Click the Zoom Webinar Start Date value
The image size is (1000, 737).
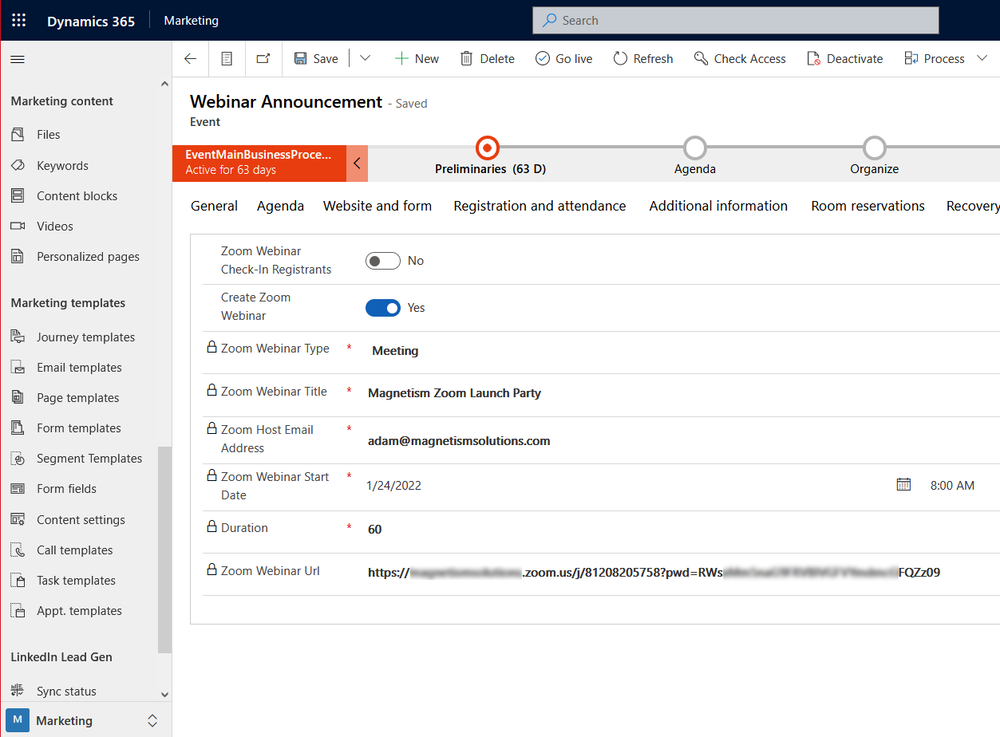[394, 486]
